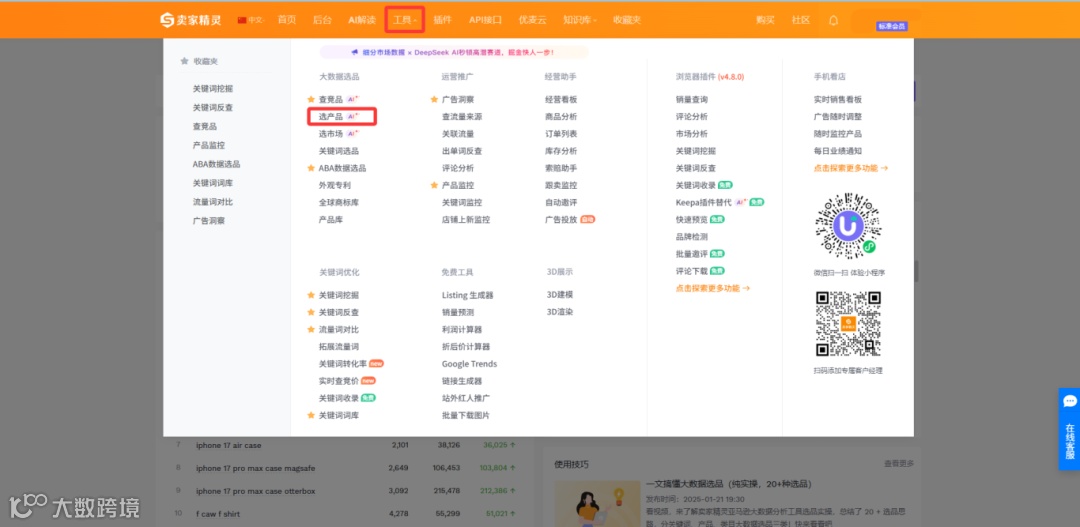Click the 卖家精灵 logo
The image size is (1080, 527).
click(x=191, y=20)
